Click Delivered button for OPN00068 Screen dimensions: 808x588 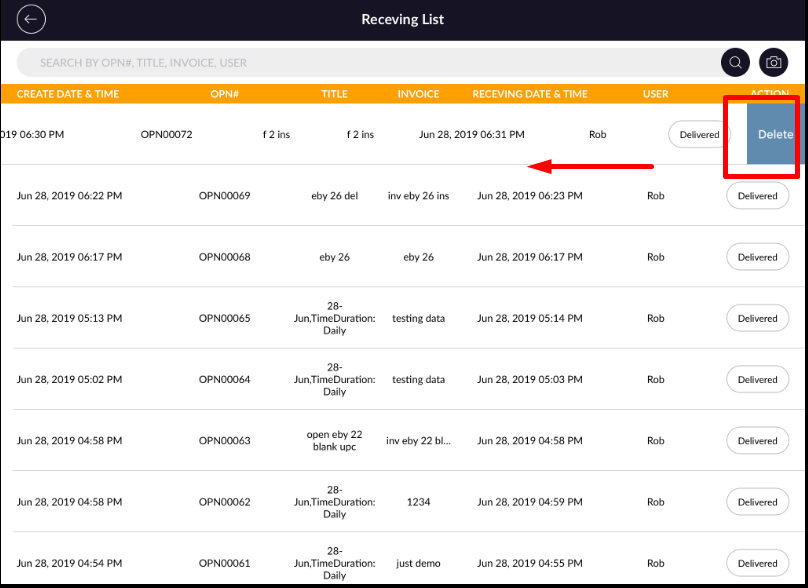[x=757, y=257]
